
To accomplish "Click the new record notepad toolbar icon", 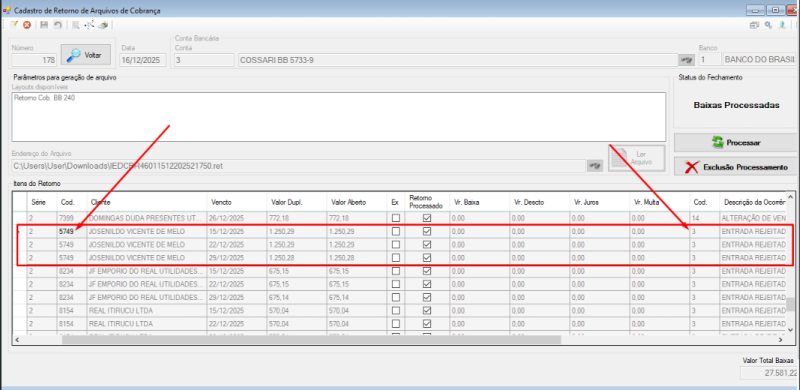I will click(x=14, y=25).
